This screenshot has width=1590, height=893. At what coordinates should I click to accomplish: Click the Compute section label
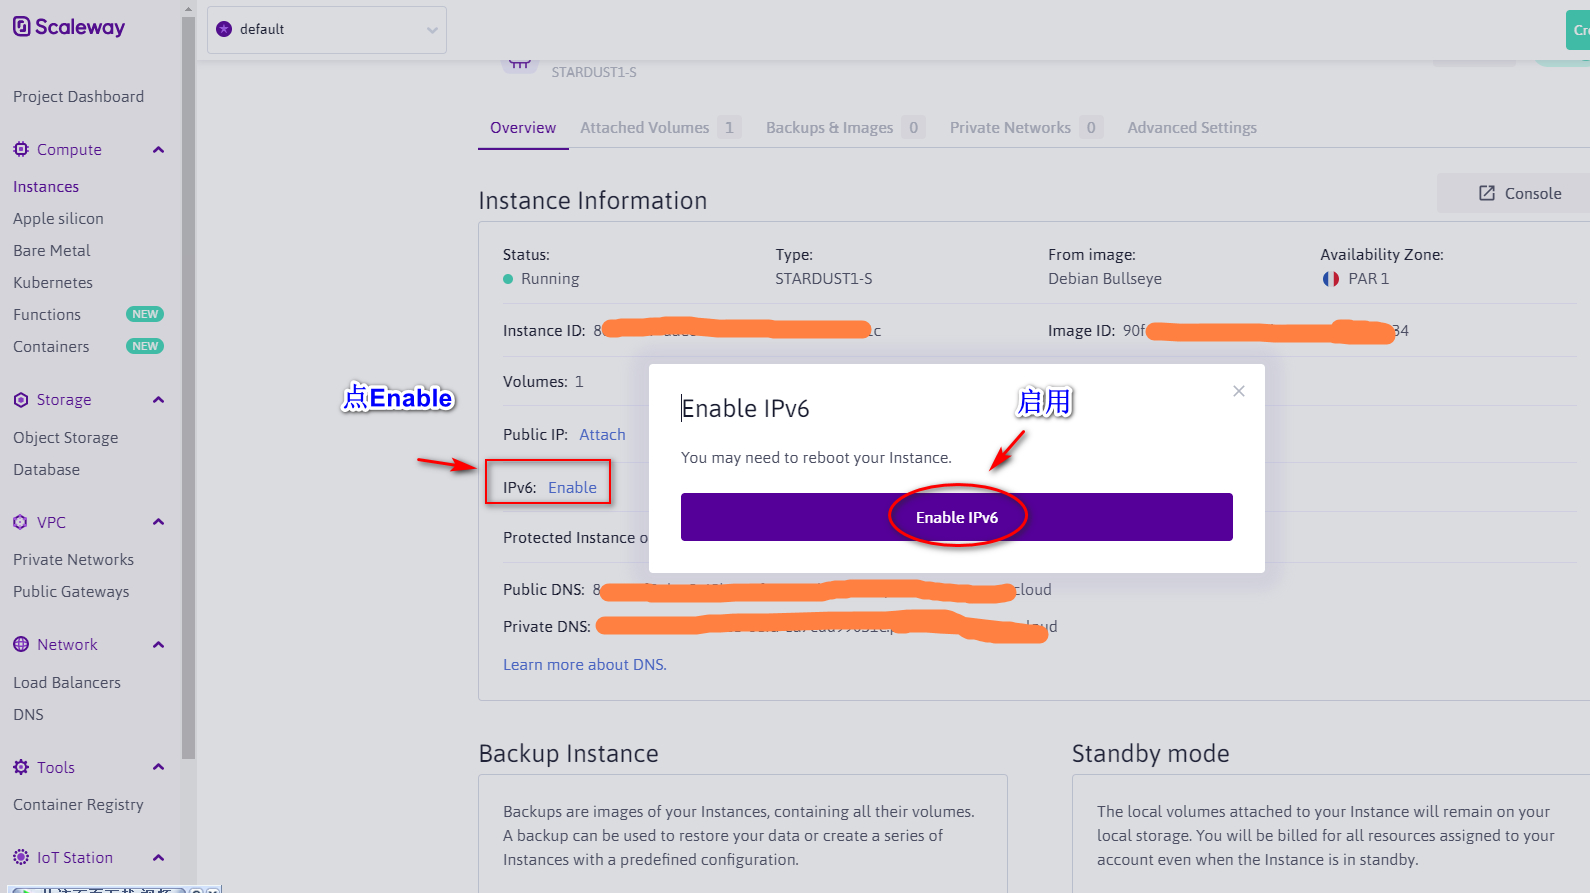tap(69, 149)
